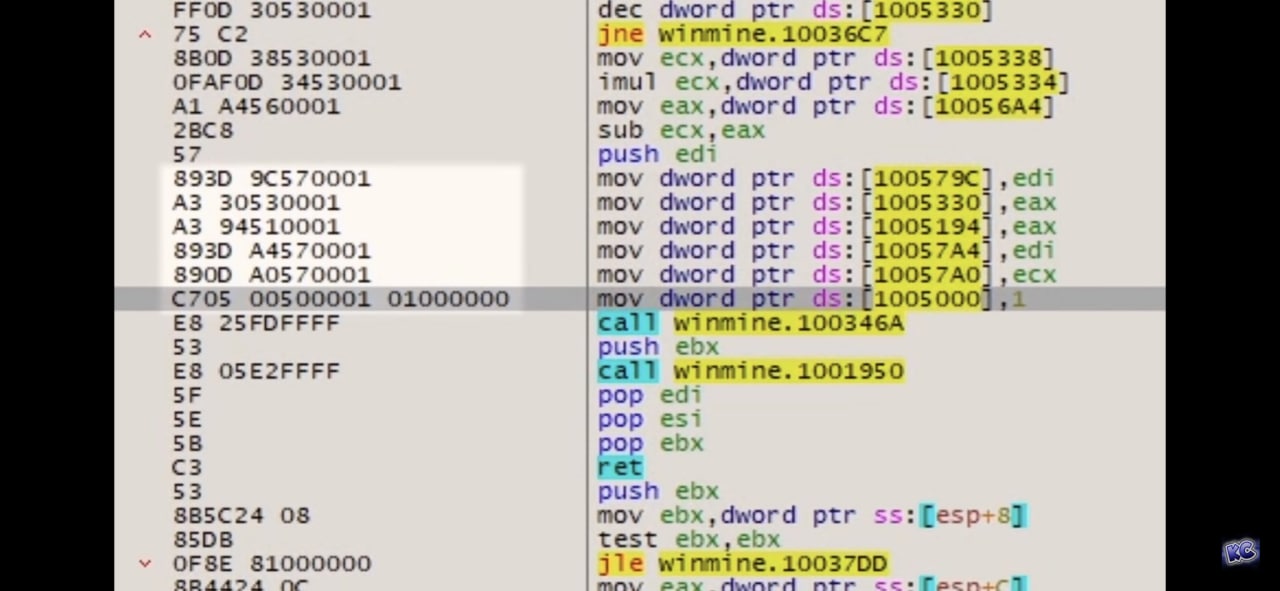The image size is (1280, 591).
Task: Click the imul ecx instruction line
Action: (833, 82)
